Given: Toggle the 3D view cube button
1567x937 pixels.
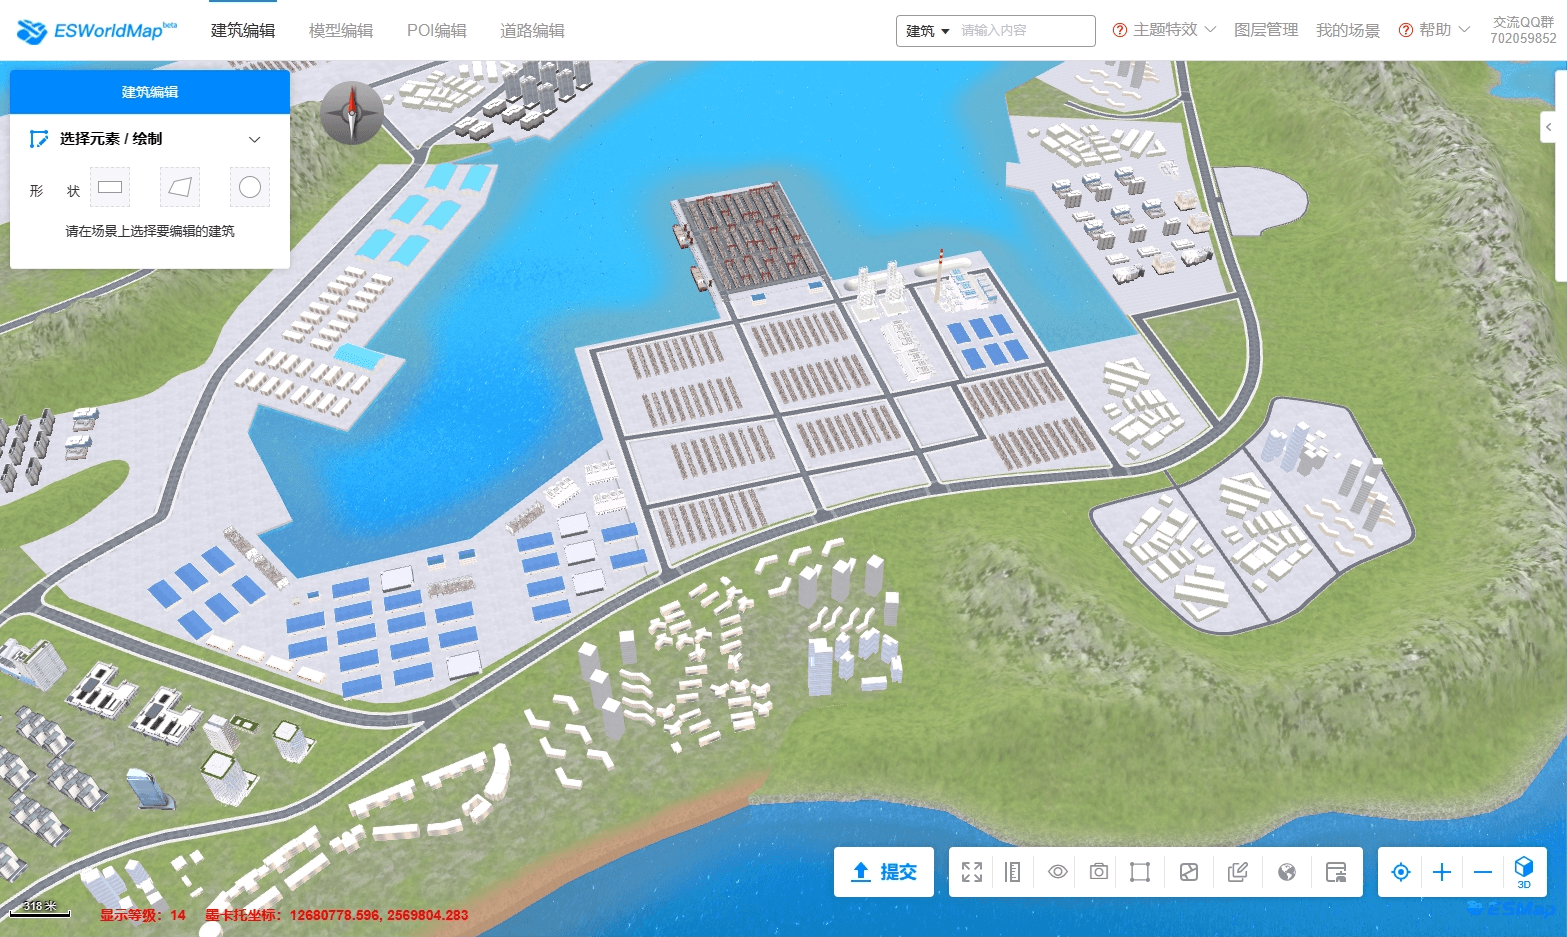Looking at the screenshot, I should click(x=1523, y=871).
